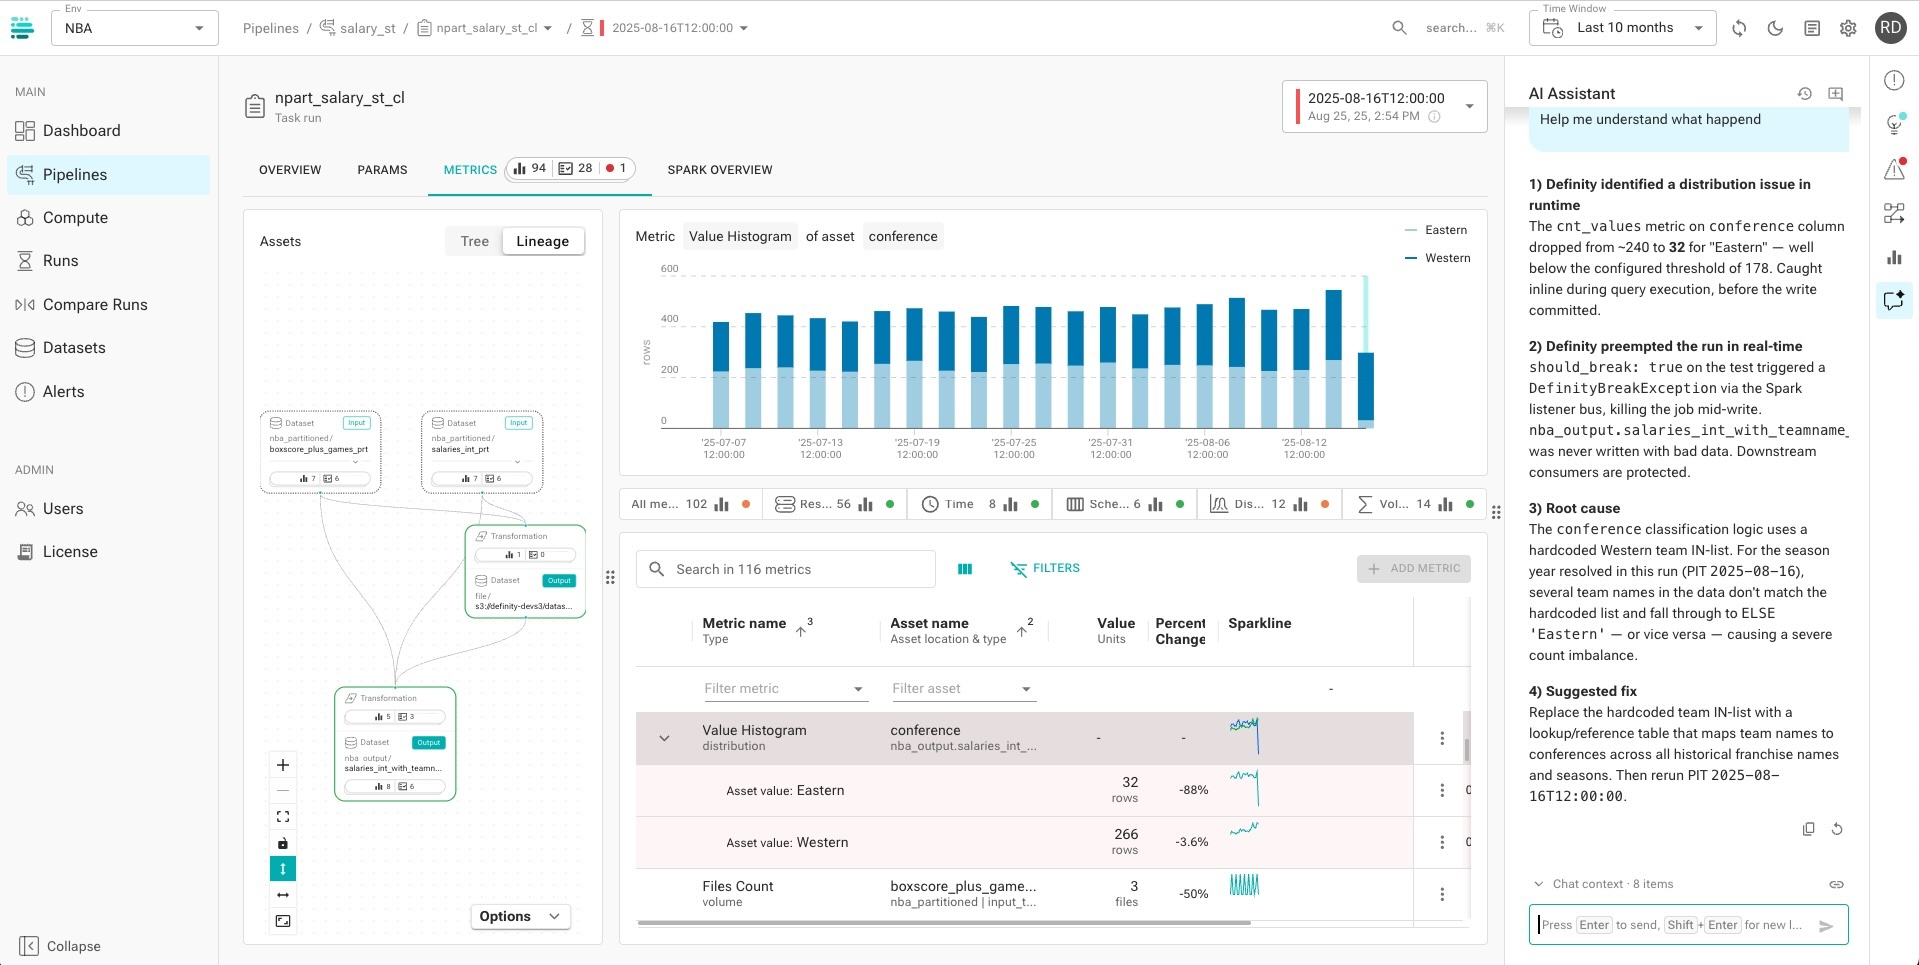Click FILTERS button
Viewport: 1919px width, 965px height.
(x=1045, y=568)
